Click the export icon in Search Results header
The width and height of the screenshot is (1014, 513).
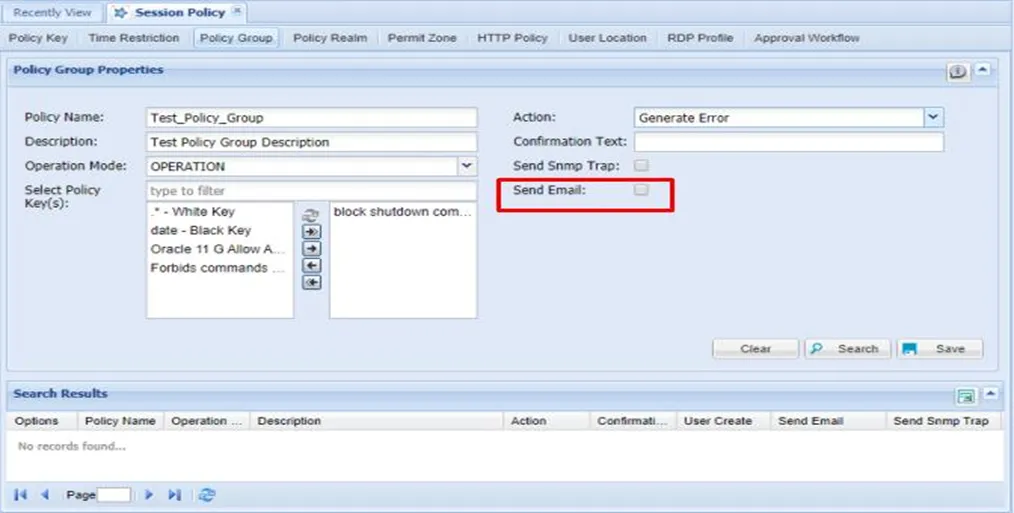966,396
